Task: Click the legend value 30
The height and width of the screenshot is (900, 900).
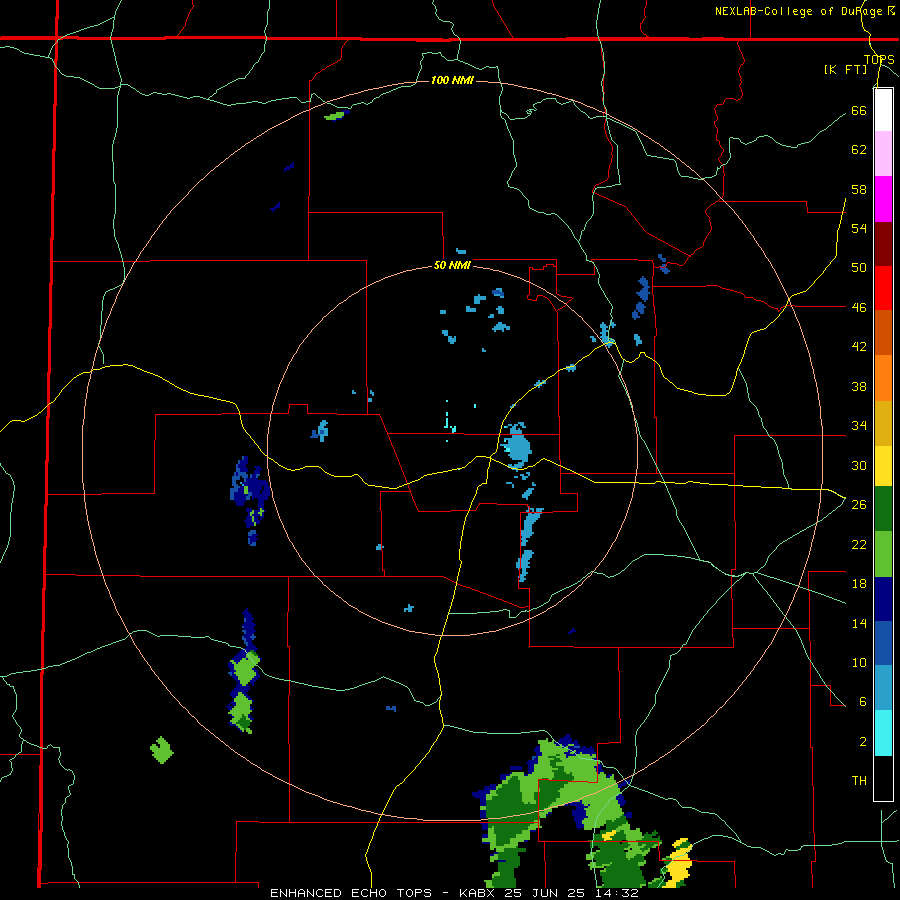Action: pos(859,465)
